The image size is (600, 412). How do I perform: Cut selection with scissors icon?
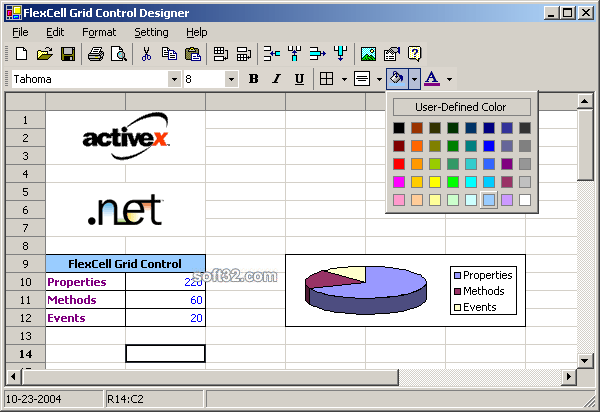click(146, 54)
